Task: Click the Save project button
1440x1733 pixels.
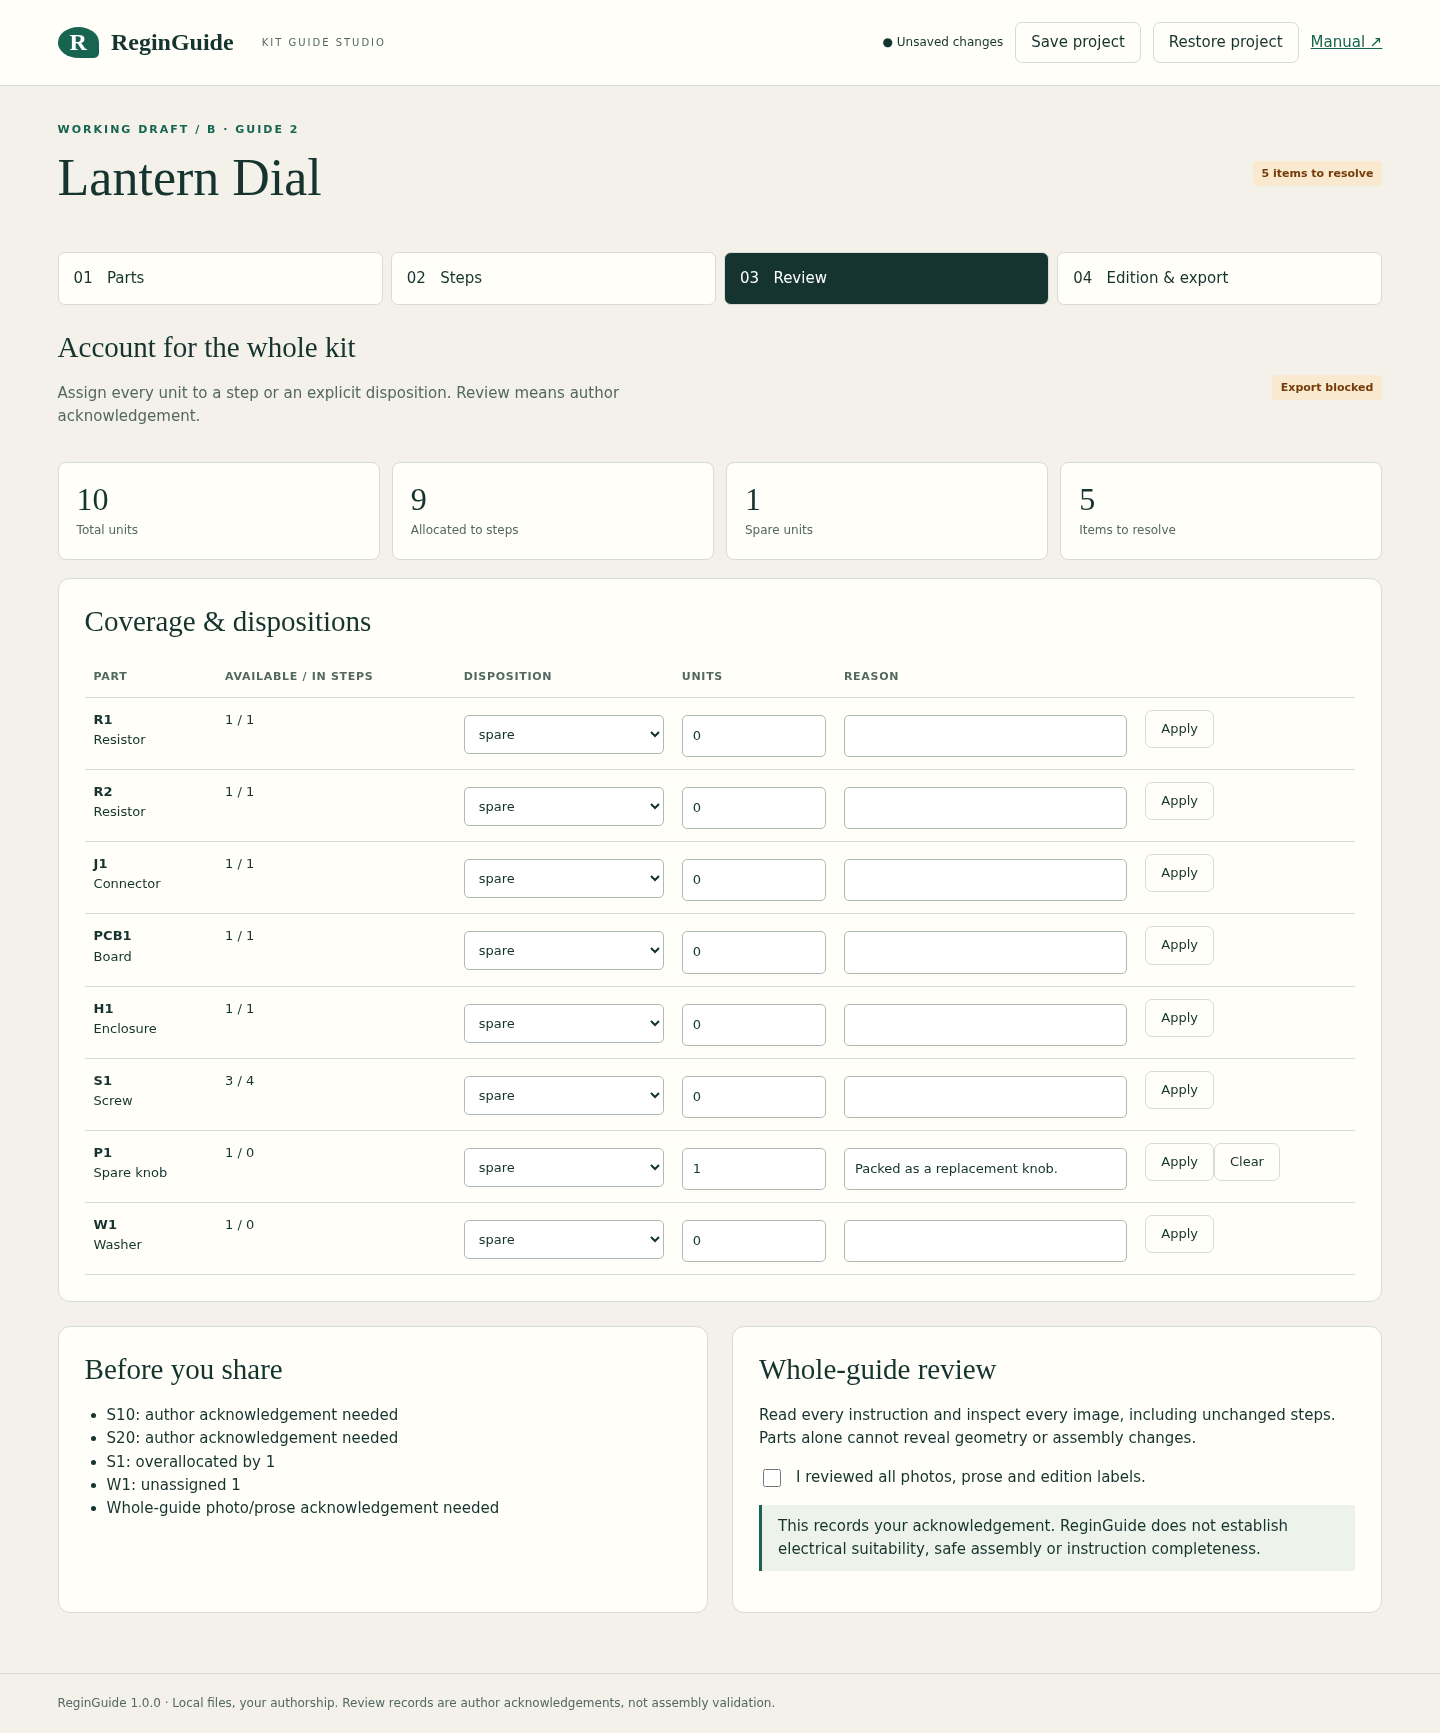Action: click(1078, 42)
